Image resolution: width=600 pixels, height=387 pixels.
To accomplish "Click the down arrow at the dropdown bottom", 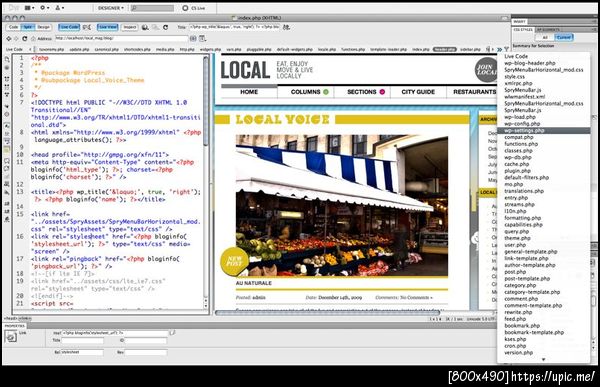I will click(x=543, y=359).
